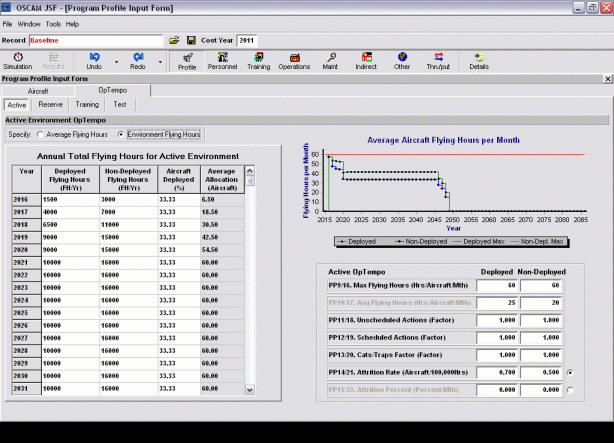Select the 2031 year row header
This screenshot has height=443, width=614.
click(x=27, y=388)
